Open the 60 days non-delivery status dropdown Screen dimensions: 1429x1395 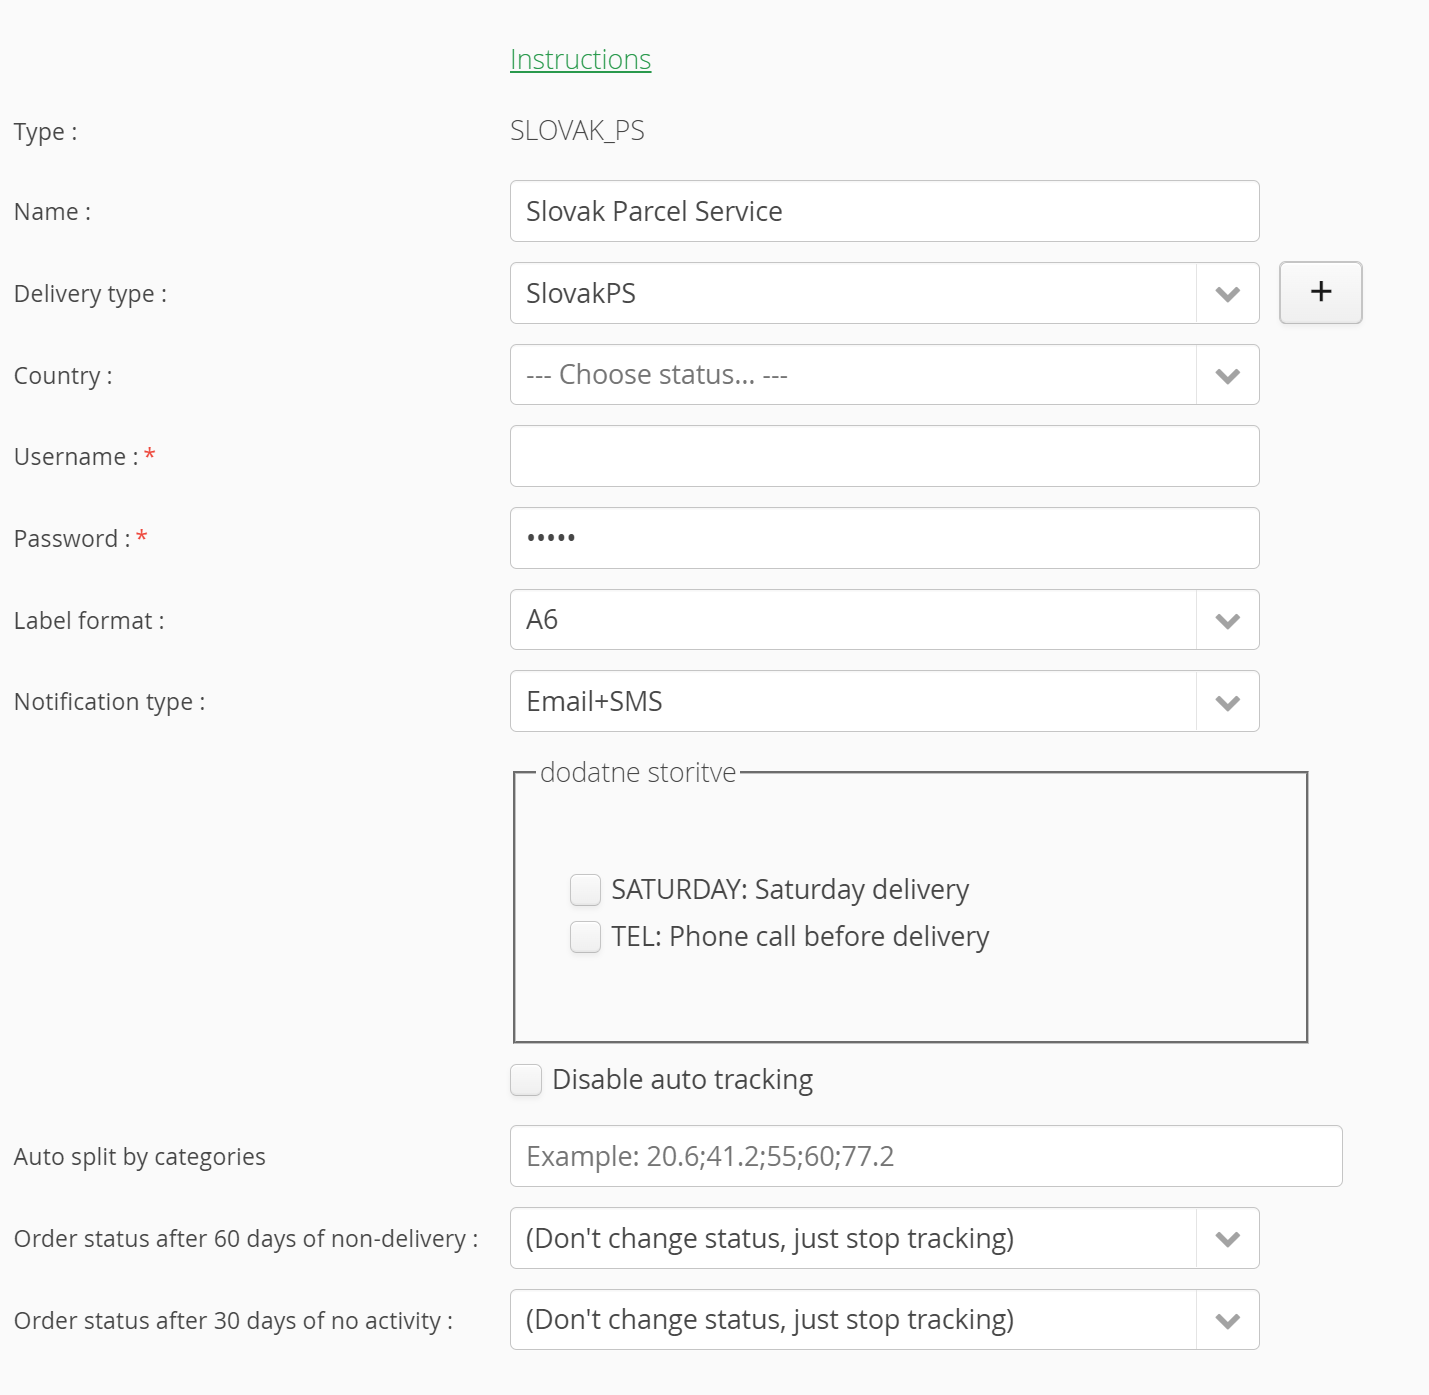(884, 1238)
